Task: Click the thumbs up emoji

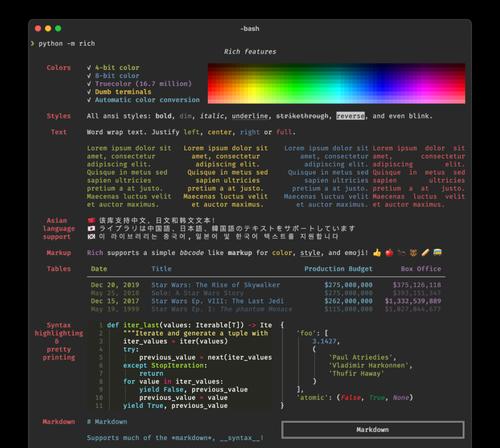Action: (x=377, y=253)
